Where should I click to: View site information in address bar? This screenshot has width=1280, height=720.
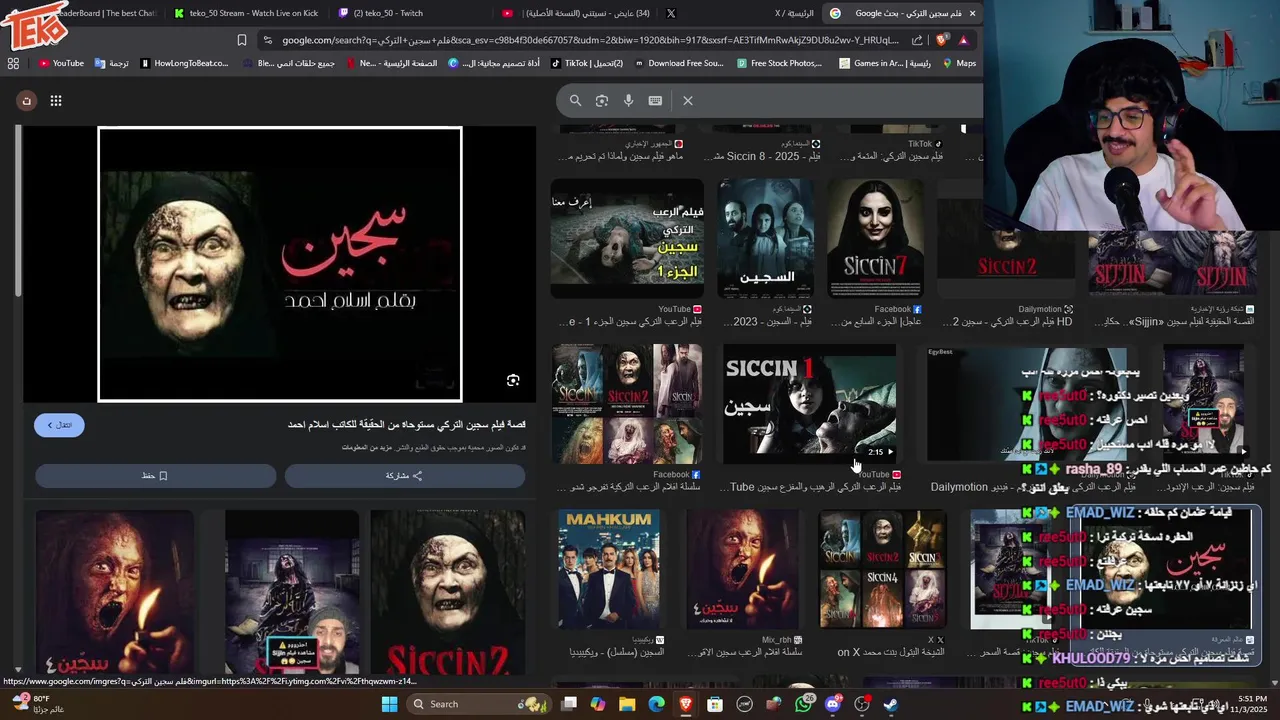(268, 40)
